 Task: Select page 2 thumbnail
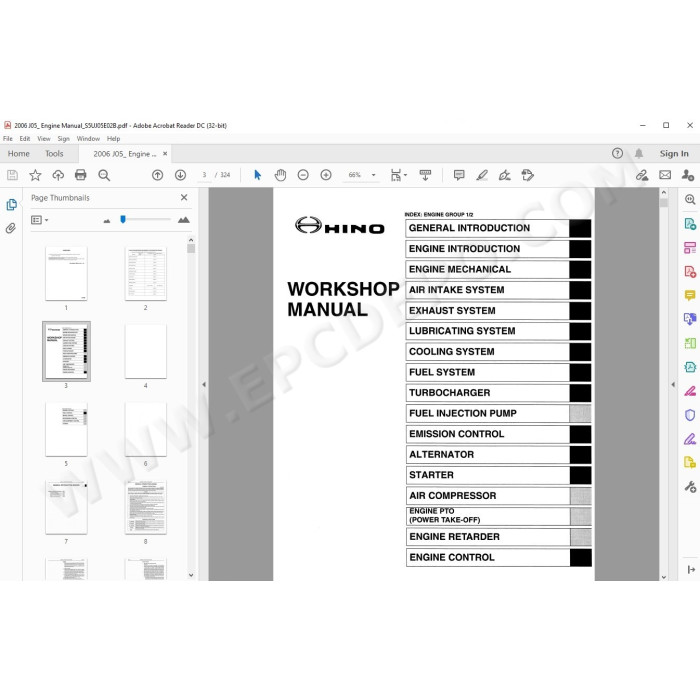pyautogui.click(x=146, y=273)
